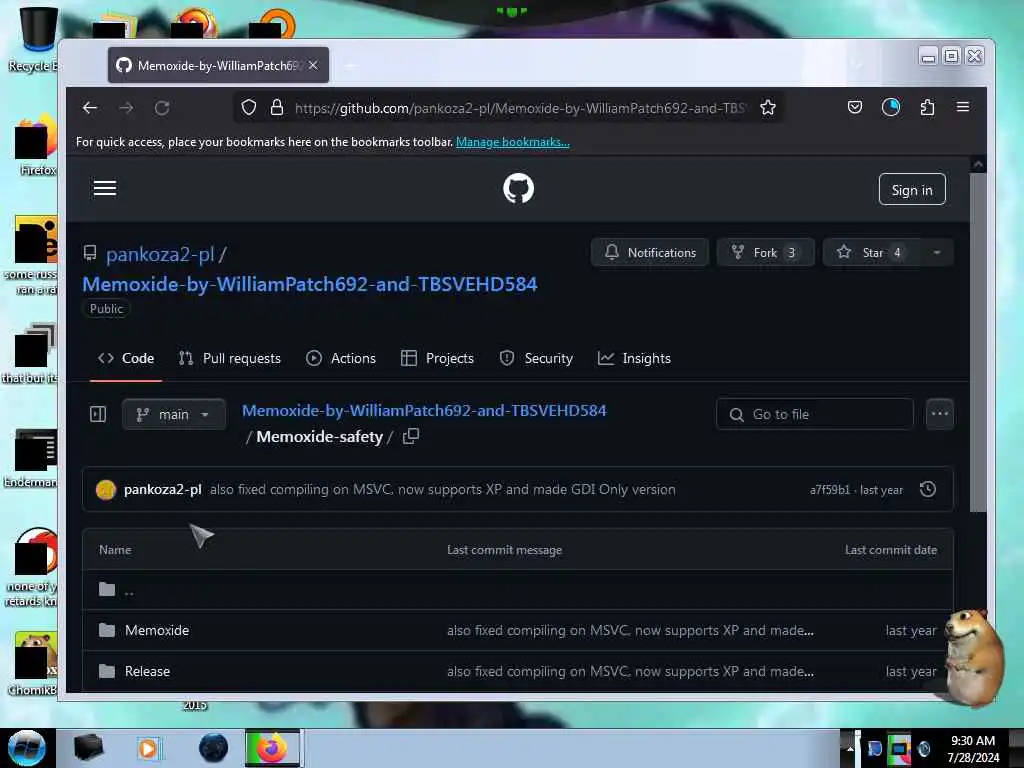This screenshot has height=768, width=1024.
Task: Open the media player taskbar icon
Action: [x=148, y=748]
